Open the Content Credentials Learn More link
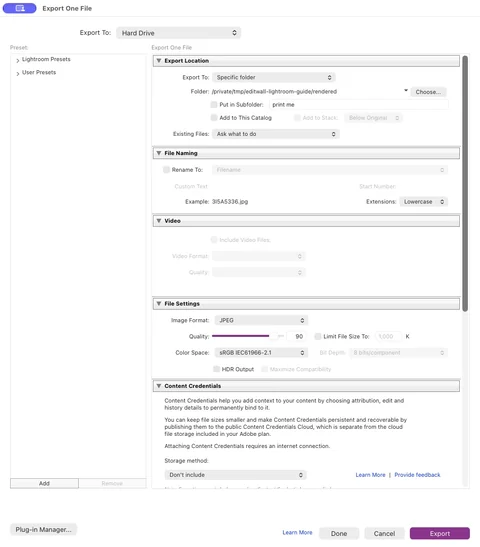This screenshot has height=547, width=480. coord(370,475)
